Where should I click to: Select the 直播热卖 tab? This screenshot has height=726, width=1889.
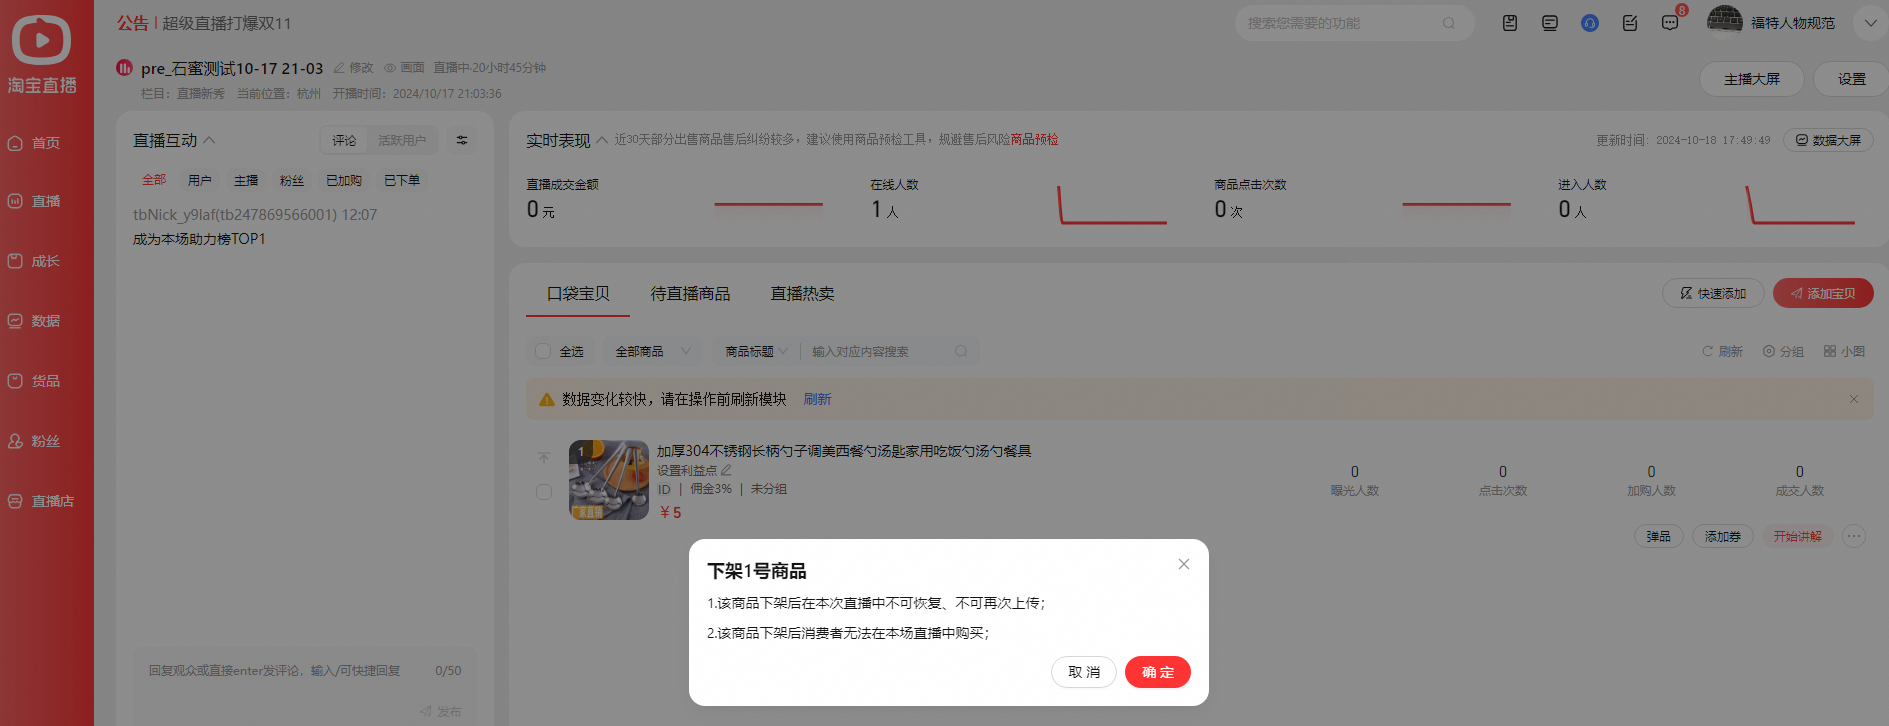pos(802,293)
